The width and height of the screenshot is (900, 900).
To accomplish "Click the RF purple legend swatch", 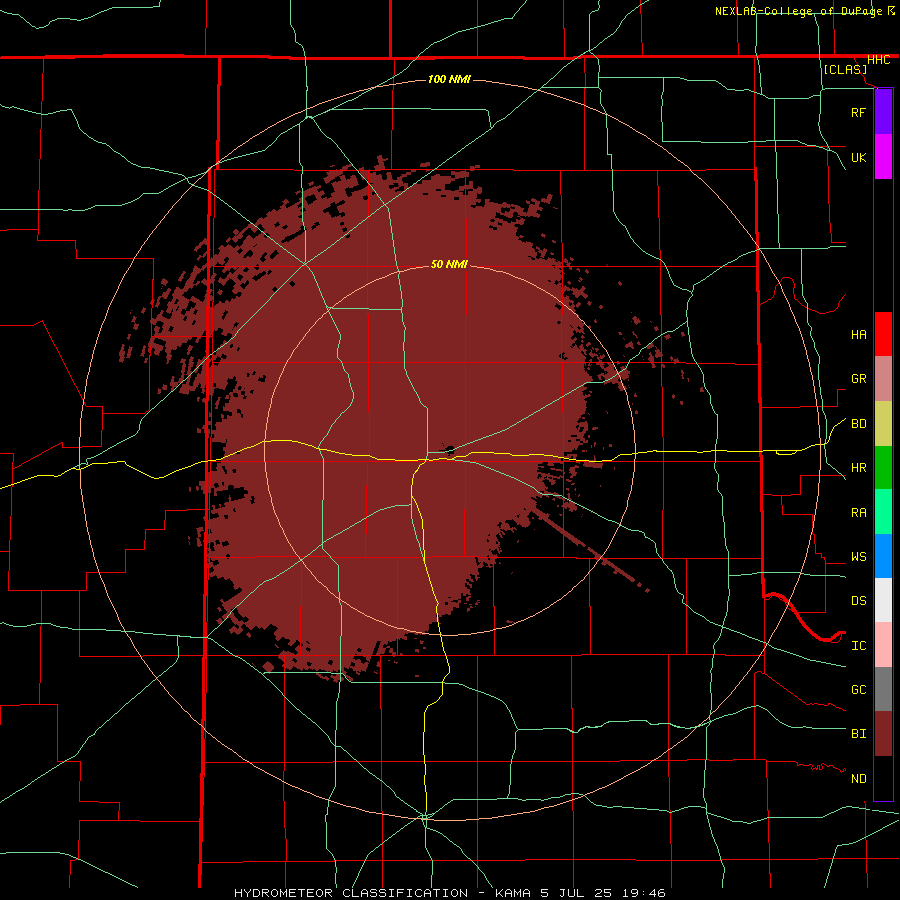I will tap(883, 112).
